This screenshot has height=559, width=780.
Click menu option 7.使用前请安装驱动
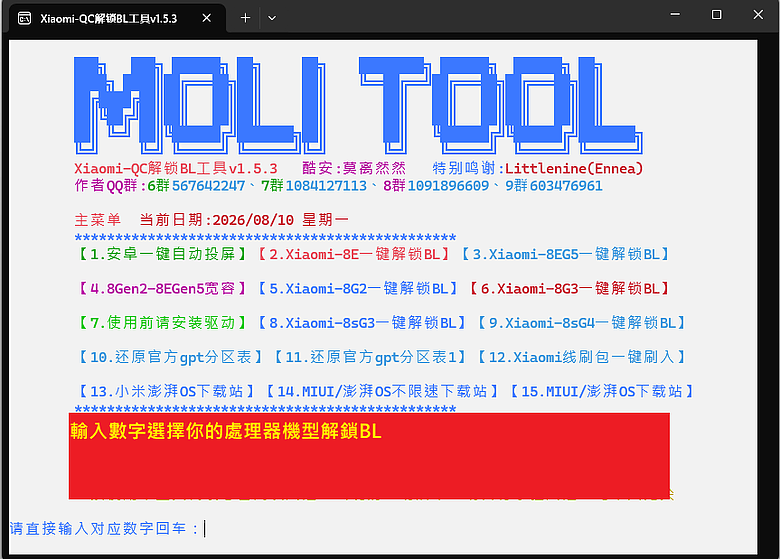pyautogui.click(x=163, y=323)
